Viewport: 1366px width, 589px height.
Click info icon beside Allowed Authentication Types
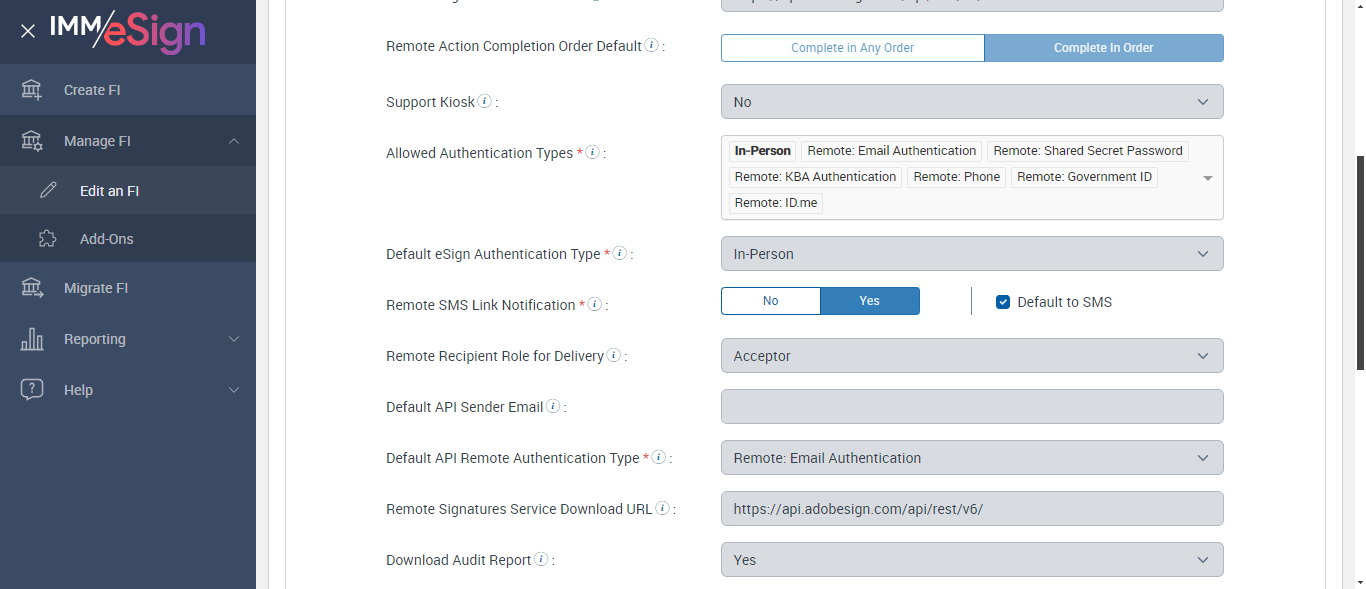pyautogui.click(x=592, y=153)
